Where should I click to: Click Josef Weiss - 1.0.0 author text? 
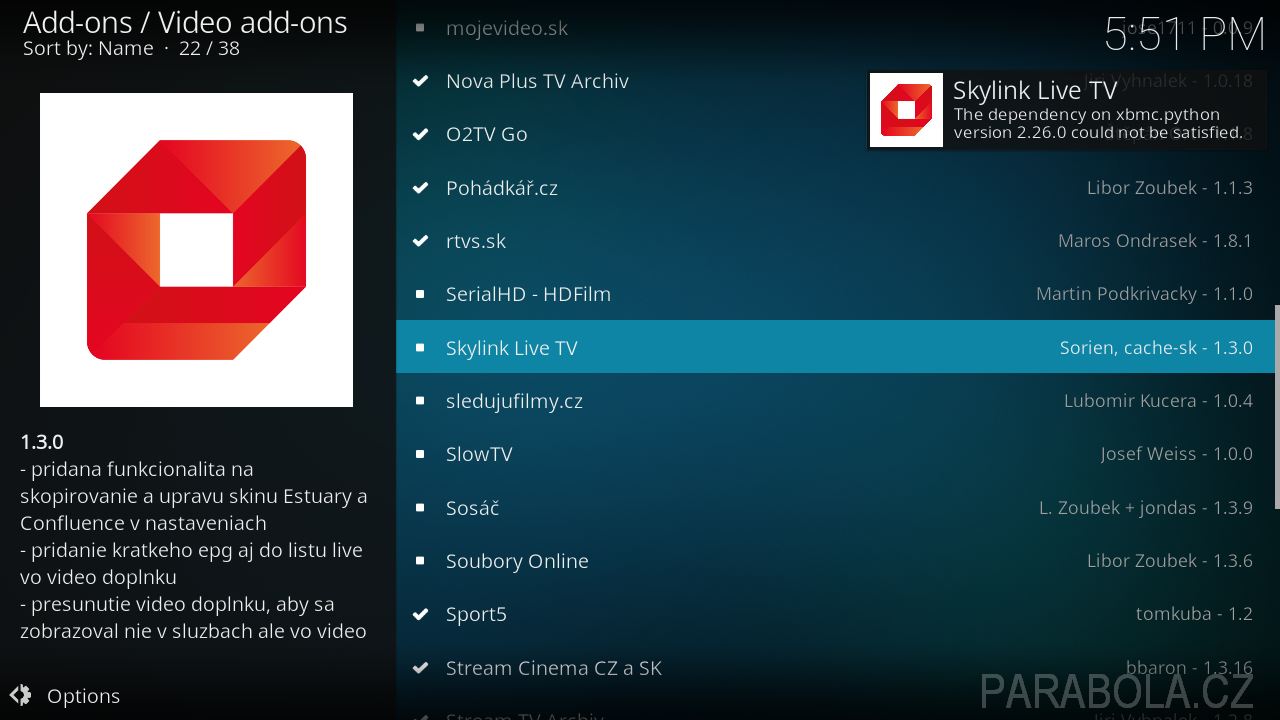pos(1177,454)
